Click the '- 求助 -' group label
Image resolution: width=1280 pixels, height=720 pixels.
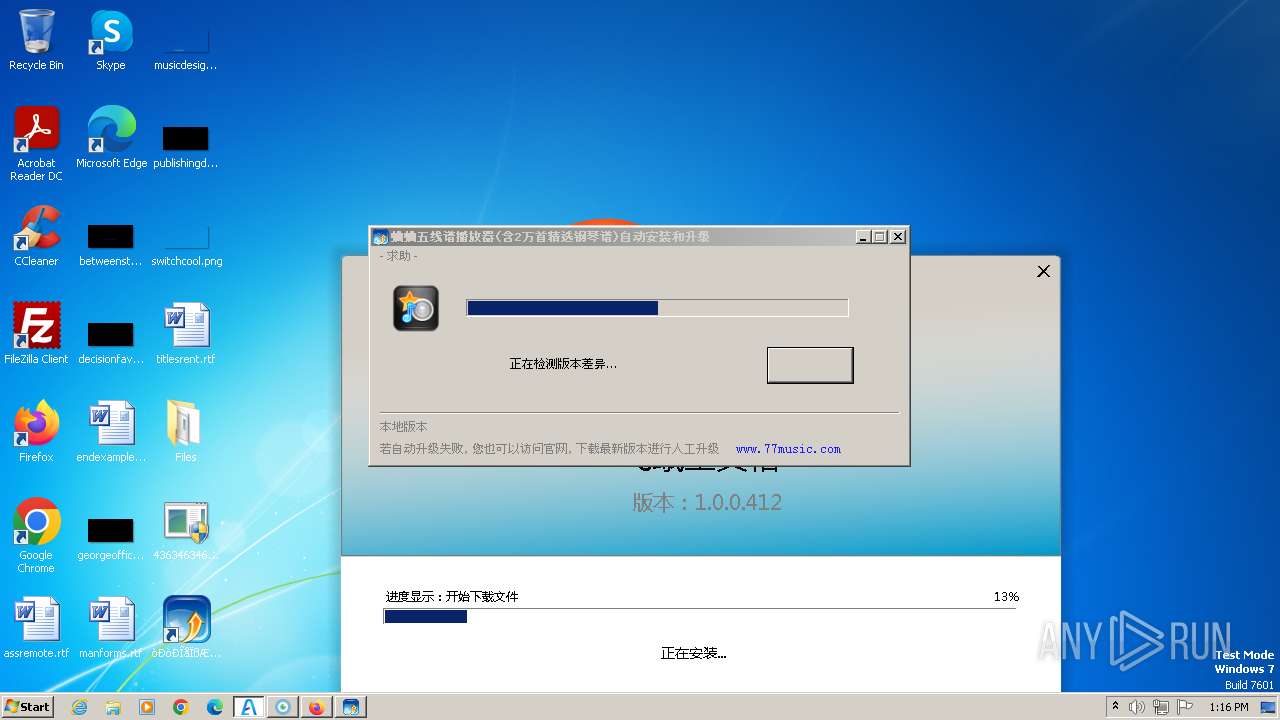point(399,256)
